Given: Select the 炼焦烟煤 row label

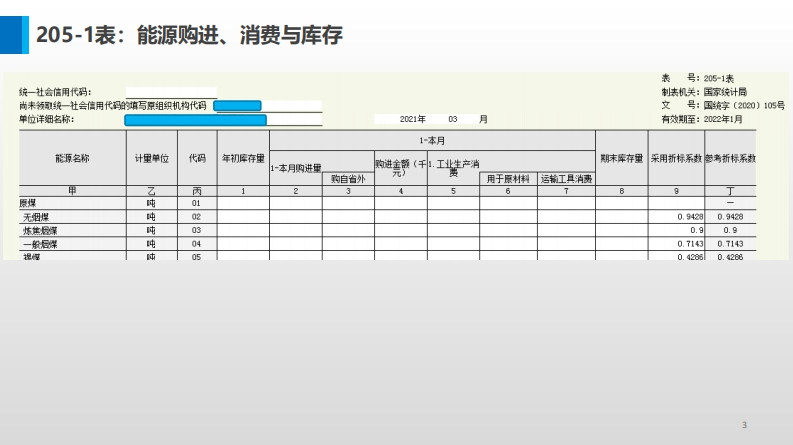Looking at the screenshot, I should [x=40, y=231].
